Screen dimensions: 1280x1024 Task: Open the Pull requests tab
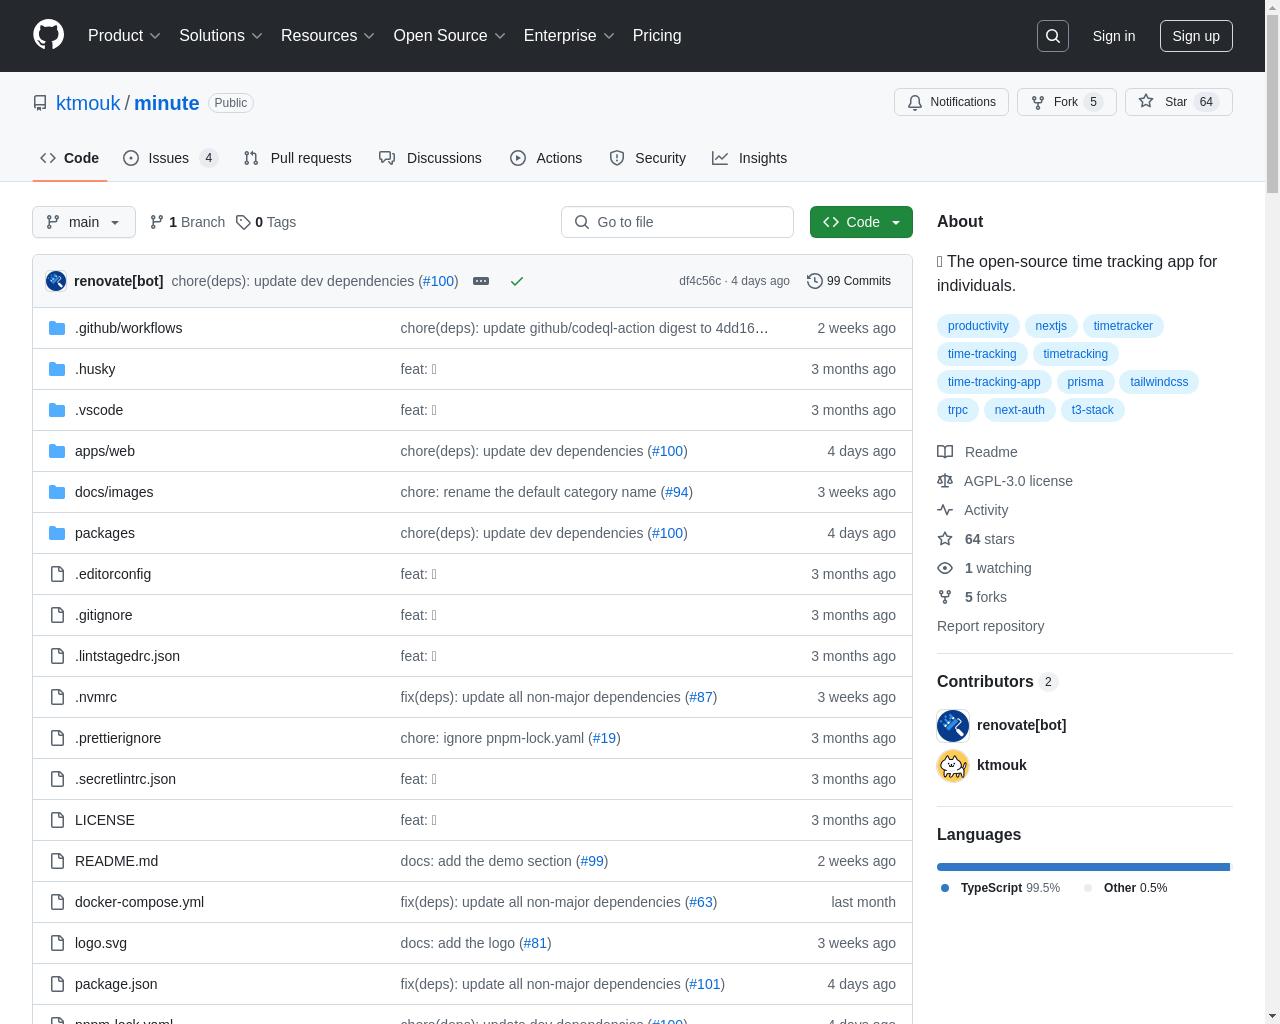(x=298, y=158)
